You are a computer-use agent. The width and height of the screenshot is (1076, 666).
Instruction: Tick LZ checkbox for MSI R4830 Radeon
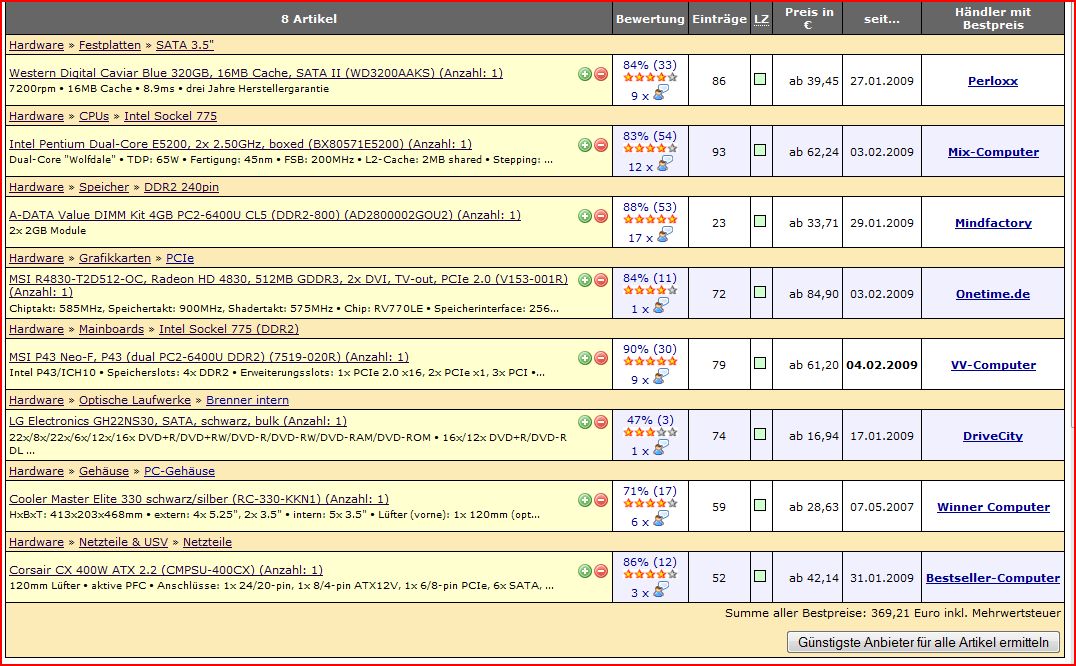760,292
